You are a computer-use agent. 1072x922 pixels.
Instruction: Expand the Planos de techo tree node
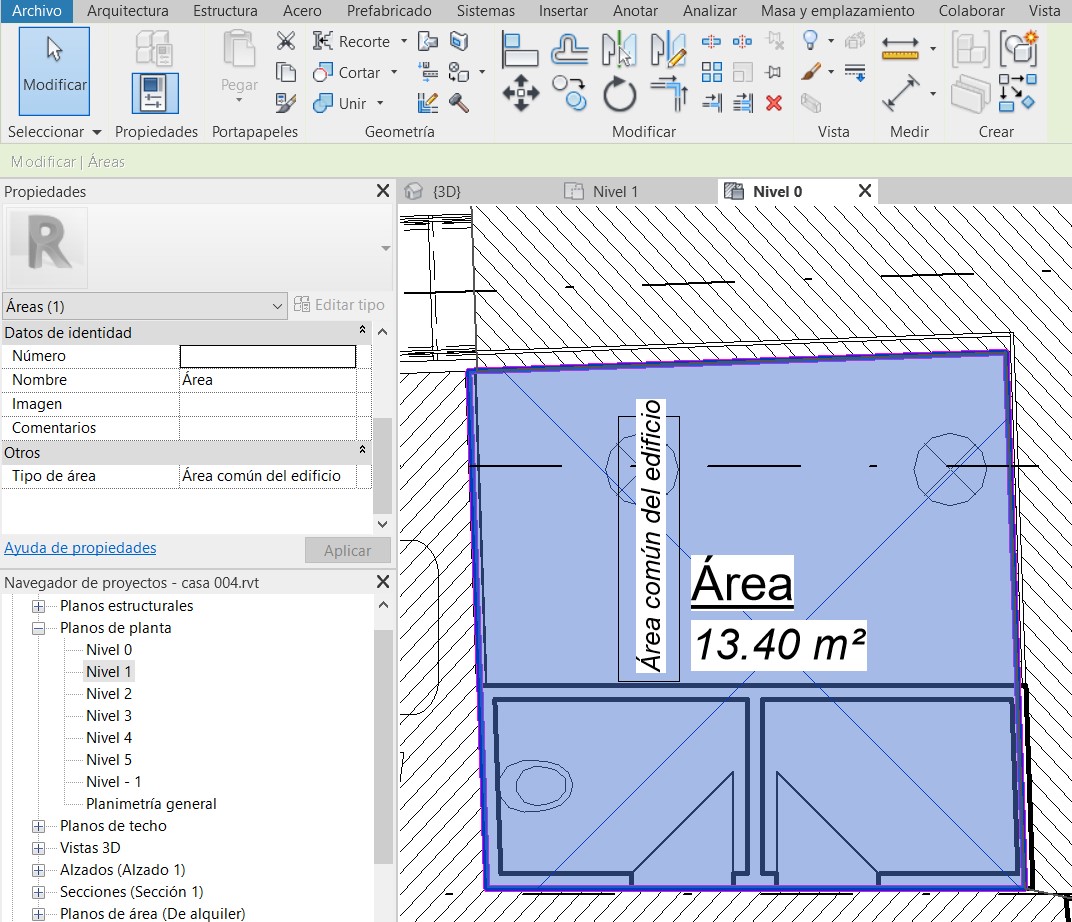point(39,826)
